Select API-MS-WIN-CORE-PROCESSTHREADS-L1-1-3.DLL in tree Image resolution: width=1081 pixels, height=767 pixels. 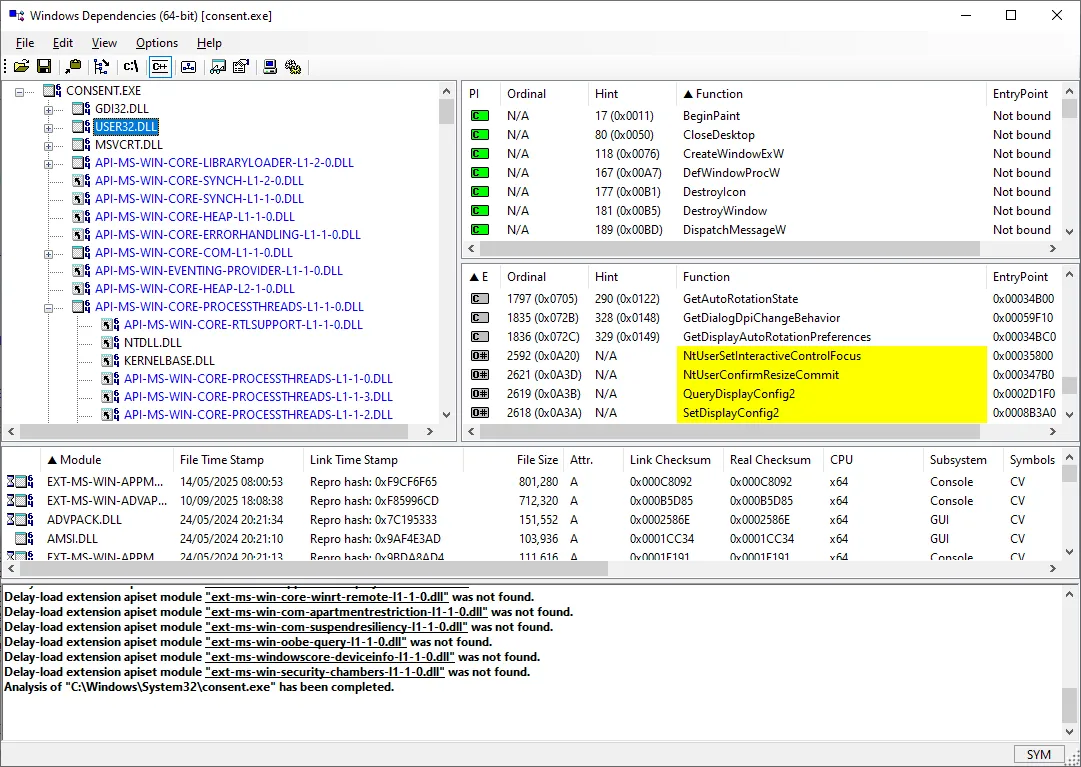pyautogui.click(x=258, y=396)
